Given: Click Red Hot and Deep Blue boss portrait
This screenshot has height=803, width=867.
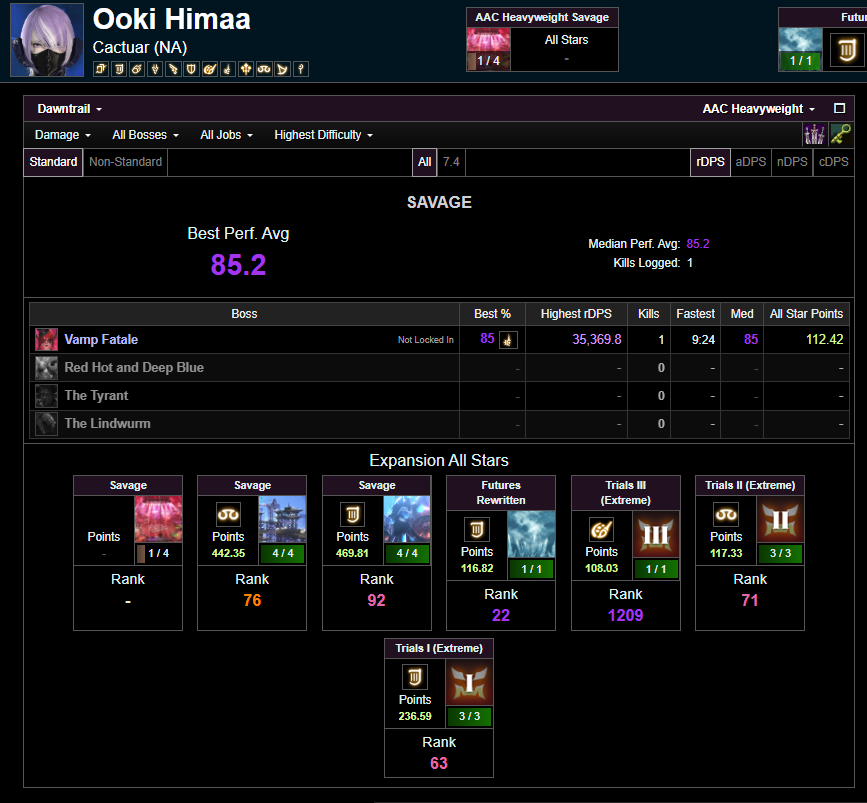Looking at the screenshot, I should 46,368.
